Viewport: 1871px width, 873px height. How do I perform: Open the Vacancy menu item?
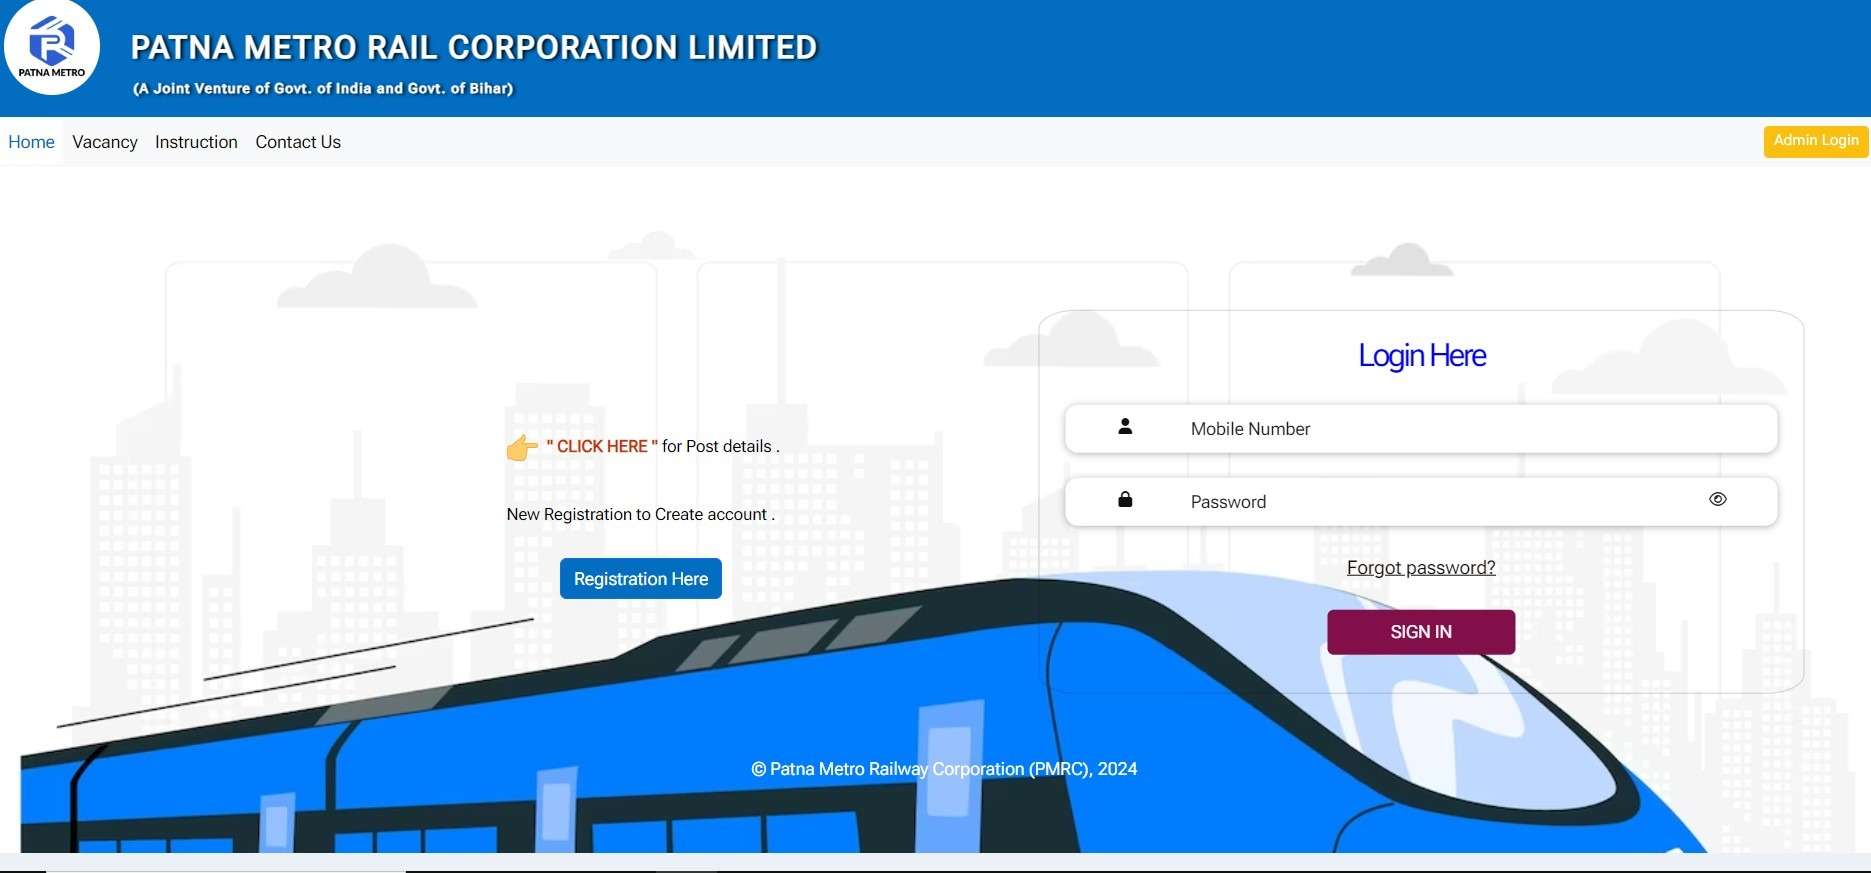click(x=105, y=142)
